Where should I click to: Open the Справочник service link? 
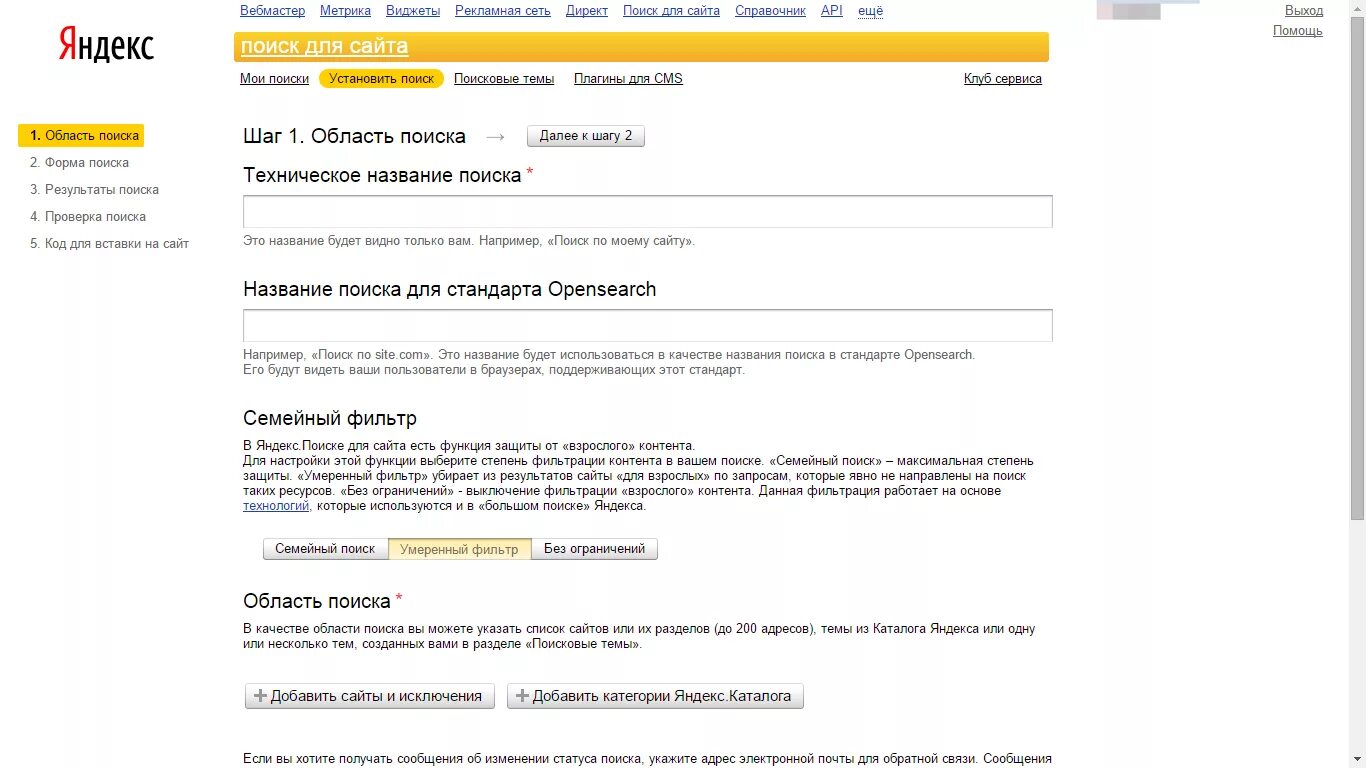pyautogui.click(x=770, y=11)
